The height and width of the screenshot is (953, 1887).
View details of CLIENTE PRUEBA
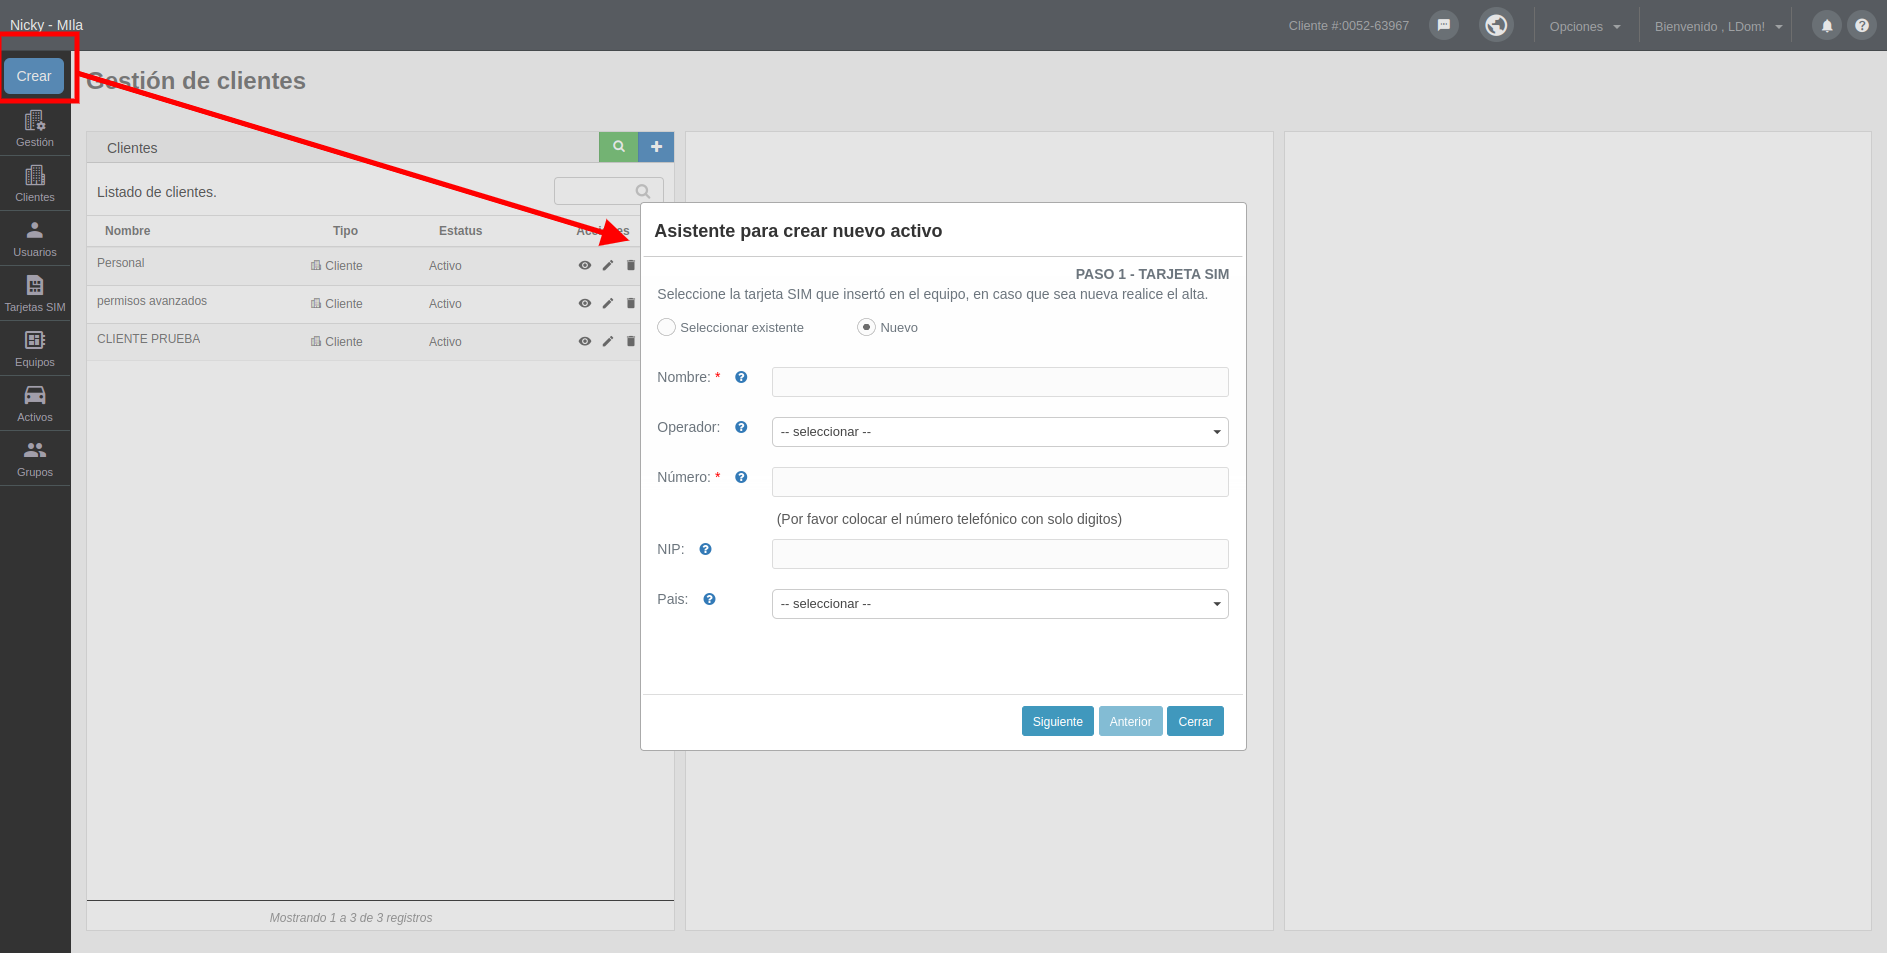point(585,341)
